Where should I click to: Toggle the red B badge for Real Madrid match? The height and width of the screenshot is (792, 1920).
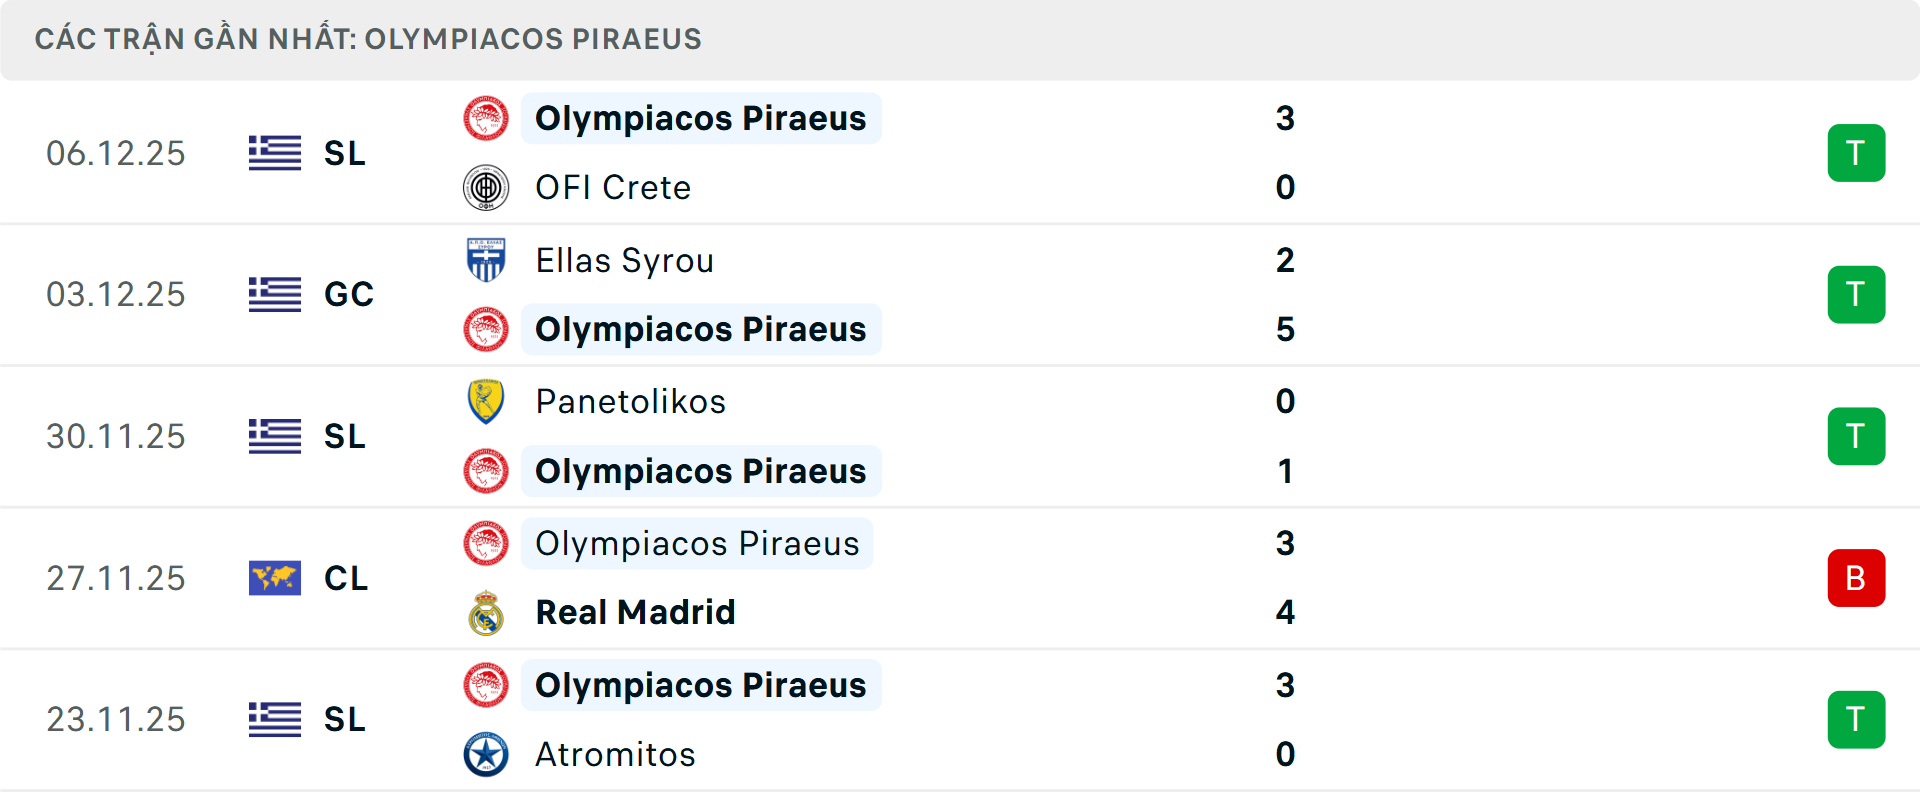(1857, 578)
